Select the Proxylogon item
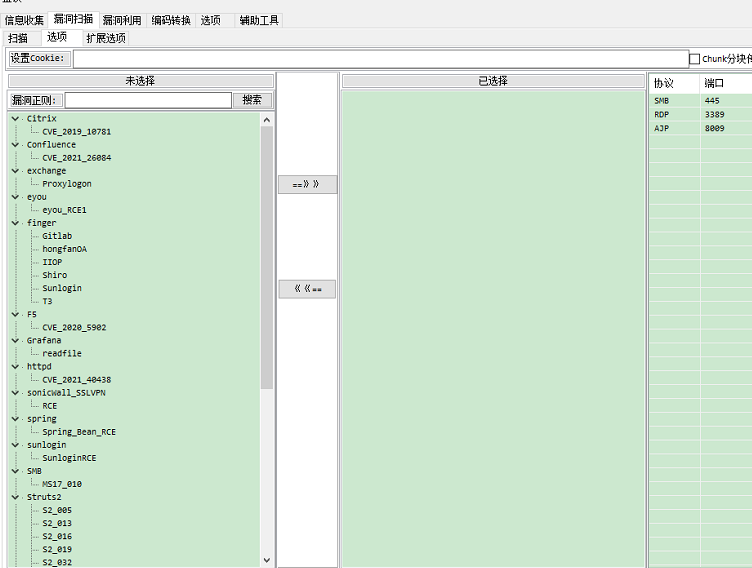Viewport: 752px width, 568px height. pyautogui.click(x=67, y=184)
